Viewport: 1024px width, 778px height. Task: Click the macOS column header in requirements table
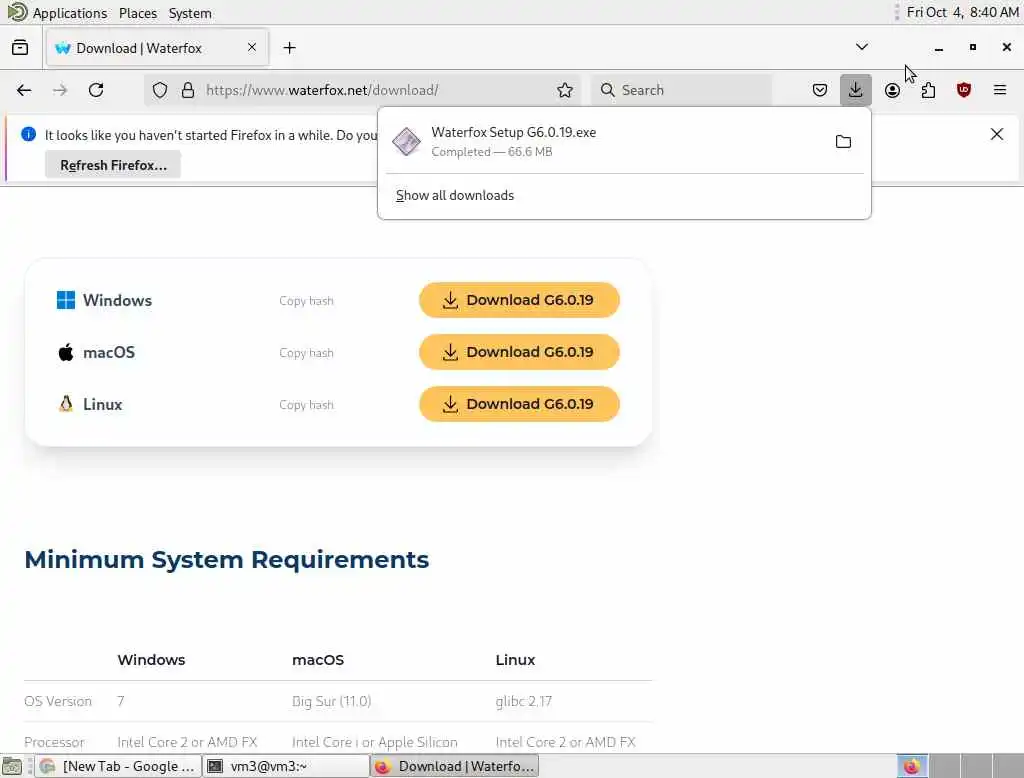coord(318,660)
